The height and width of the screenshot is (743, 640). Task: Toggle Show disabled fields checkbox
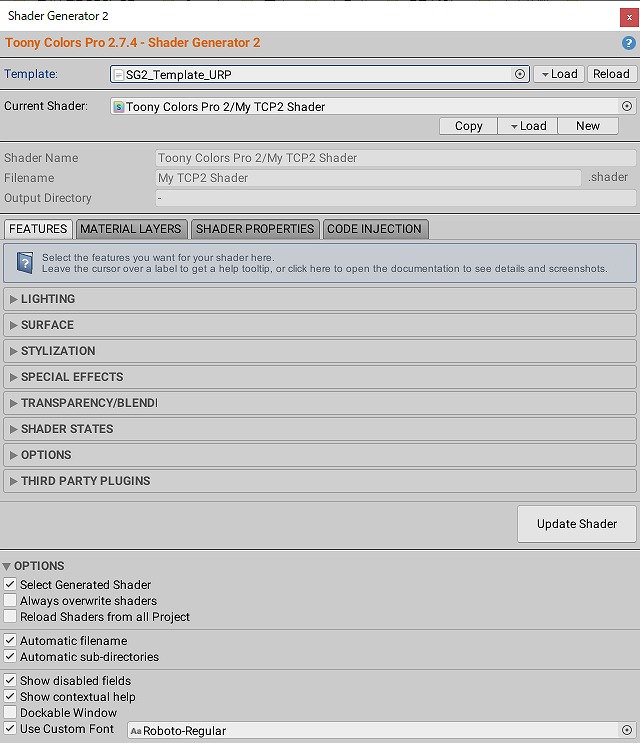10,680
